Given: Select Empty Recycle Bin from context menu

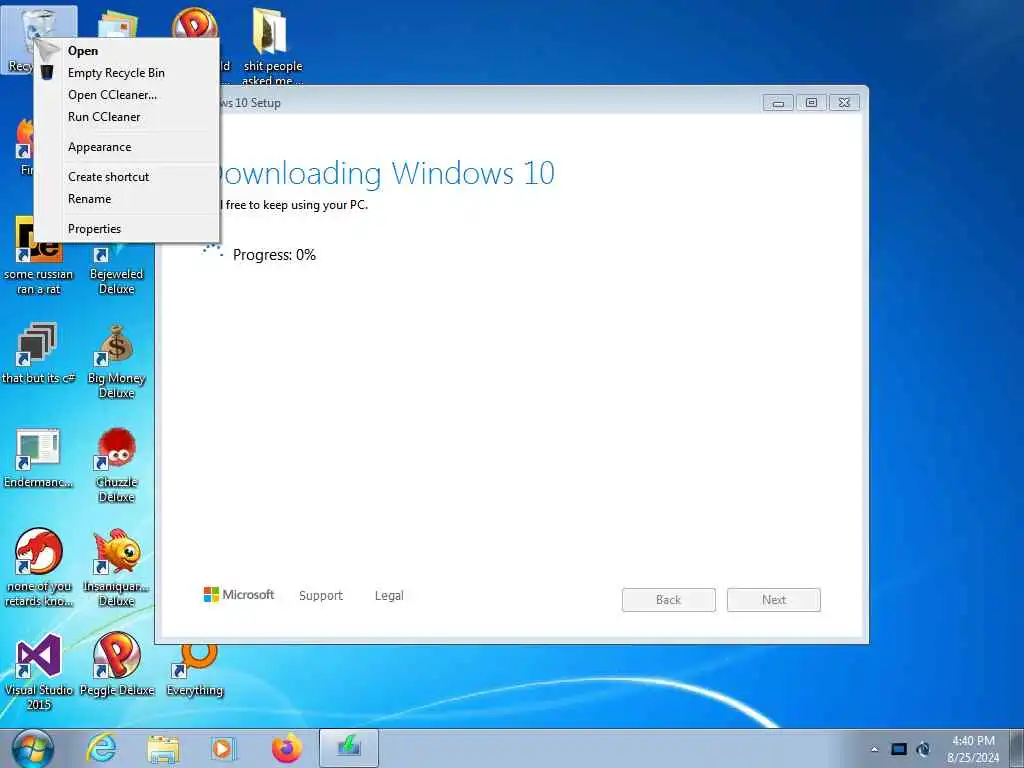Looking at the screenshot, I should coord(116,73).
